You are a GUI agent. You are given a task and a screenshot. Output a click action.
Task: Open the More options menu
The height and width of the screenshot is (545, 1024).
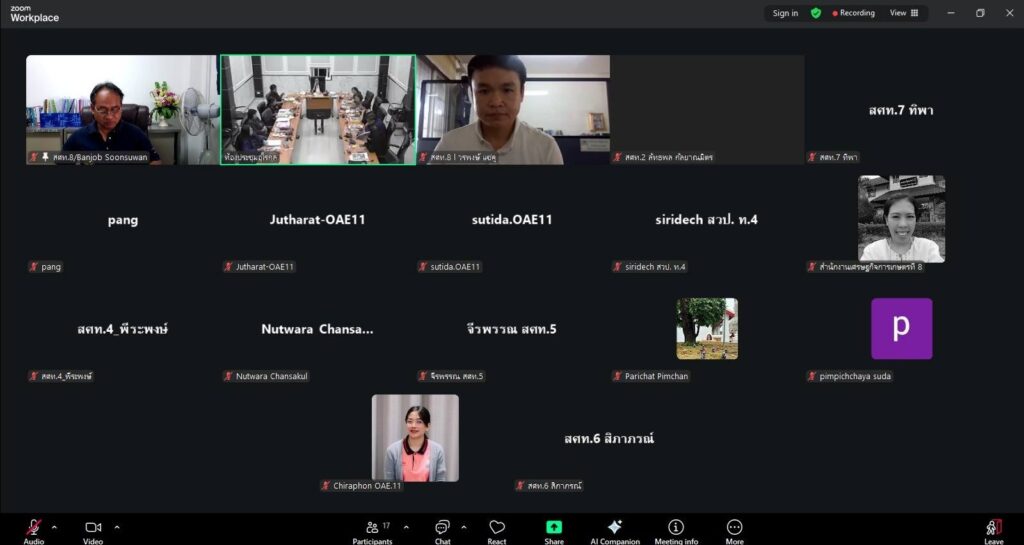(734, 529)
